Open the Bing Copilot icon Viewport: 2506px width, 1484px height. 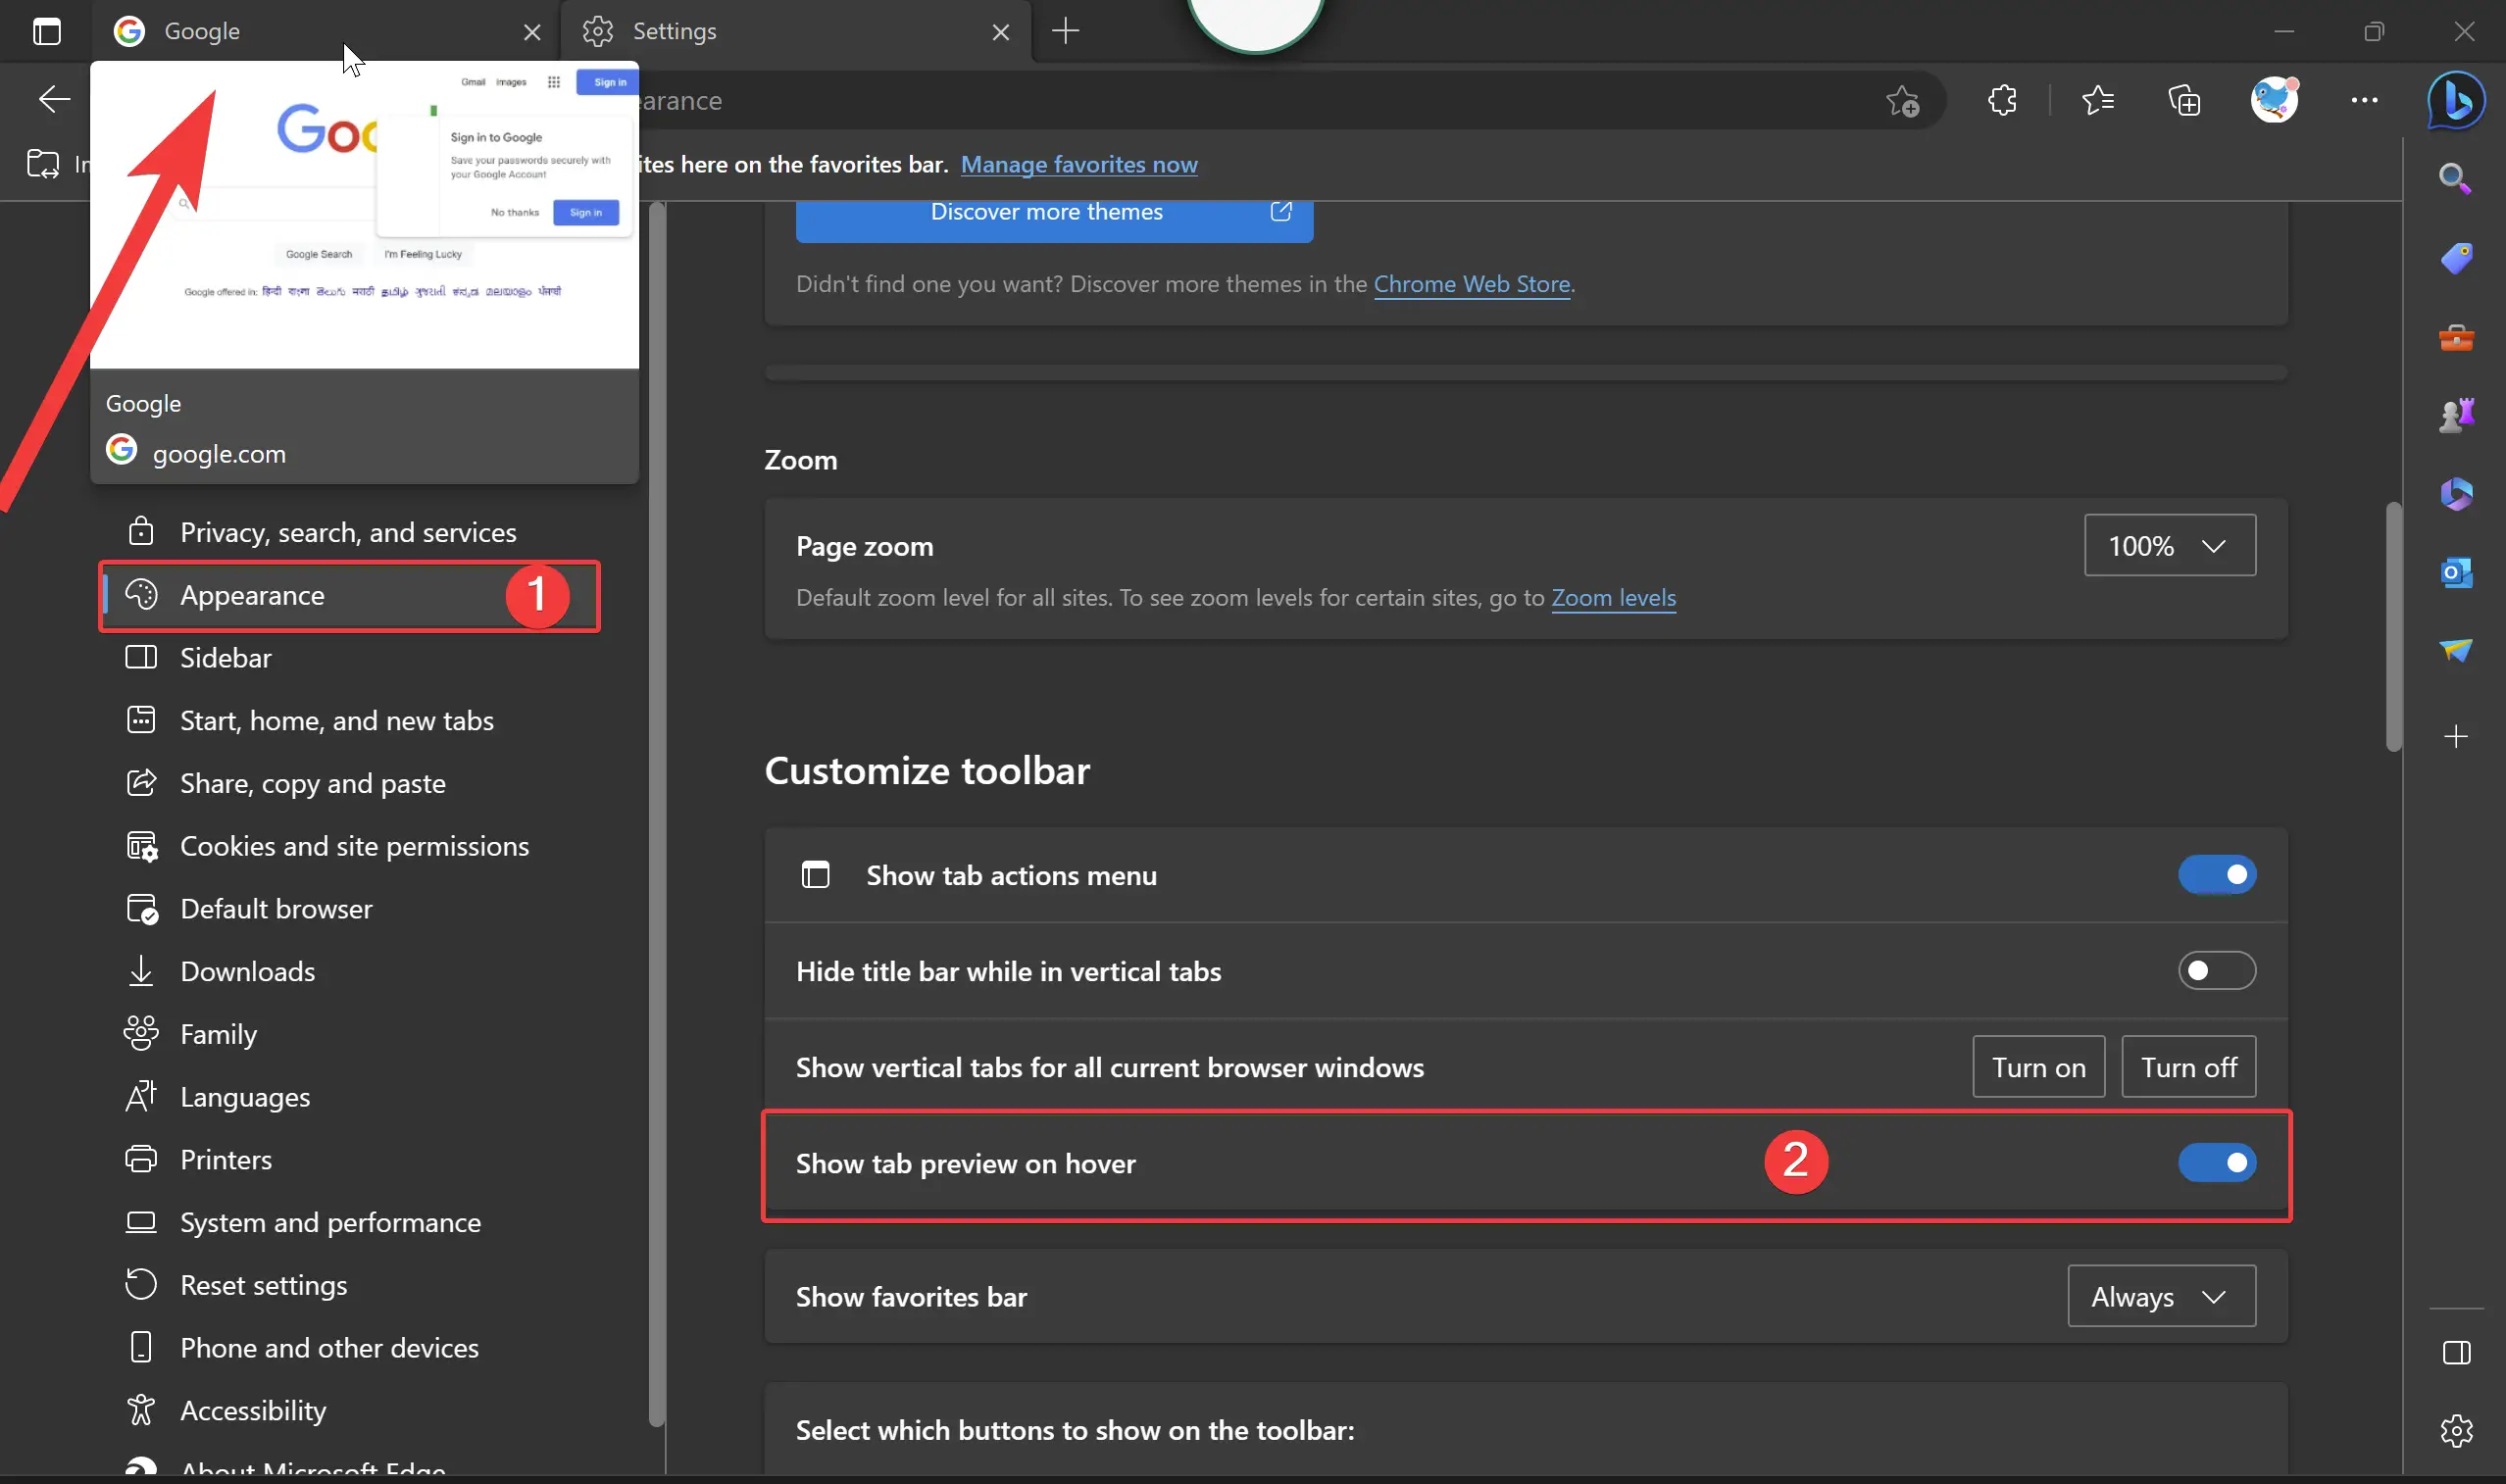2455,100
